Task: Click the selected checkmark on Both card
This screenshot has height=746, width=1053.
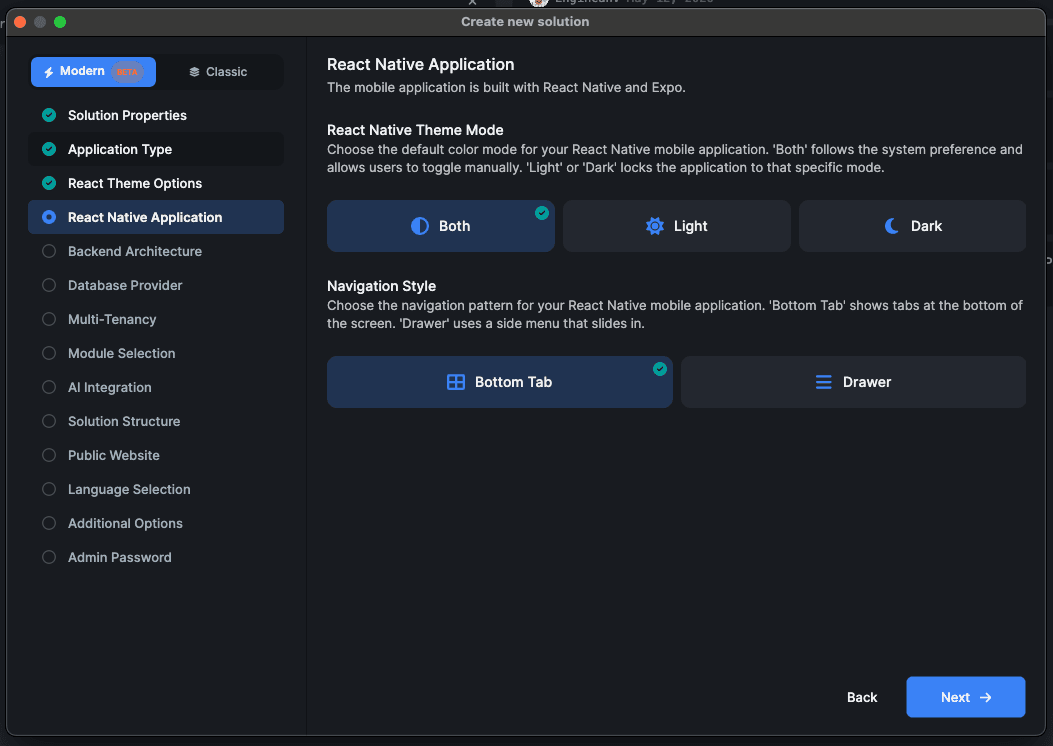Action: [x=542, y=213]
